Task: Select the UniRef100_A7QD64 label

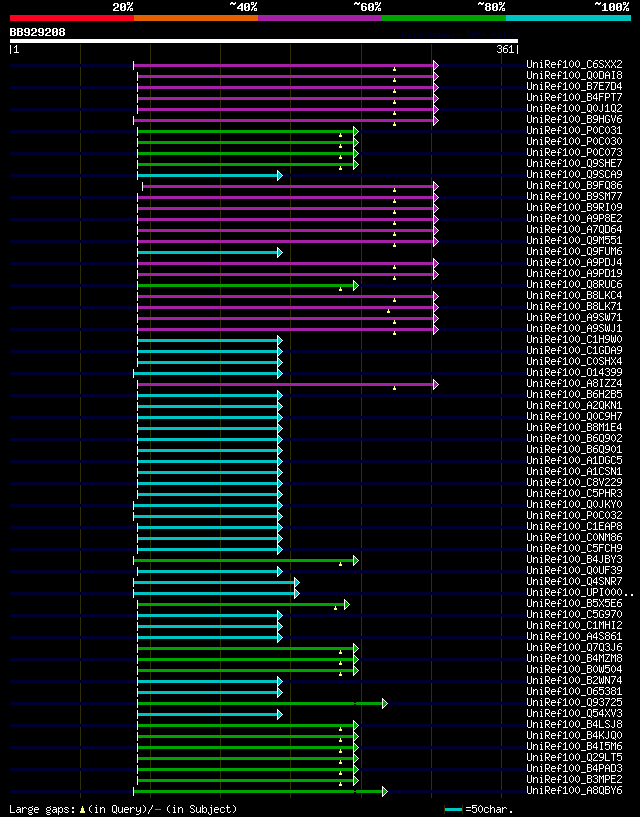Action: [574, 229]
